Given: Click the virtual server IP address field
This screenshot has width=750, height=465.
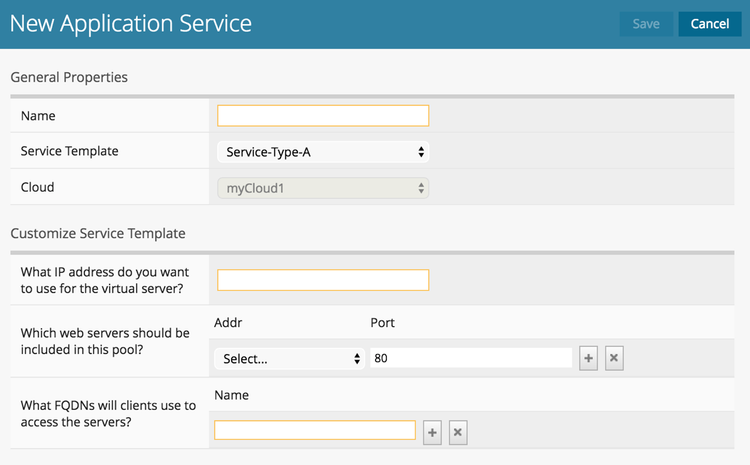Looking at the screenshot, I should (x=323, y=280).
